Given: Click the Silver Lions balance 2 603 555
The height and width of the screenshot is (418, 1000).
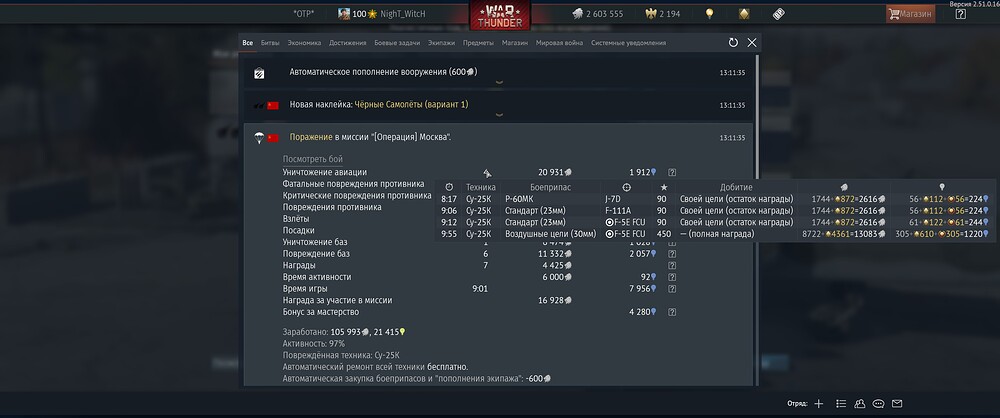Looking at the screenshot, I should pyautogui.click(x=598, y=13).
